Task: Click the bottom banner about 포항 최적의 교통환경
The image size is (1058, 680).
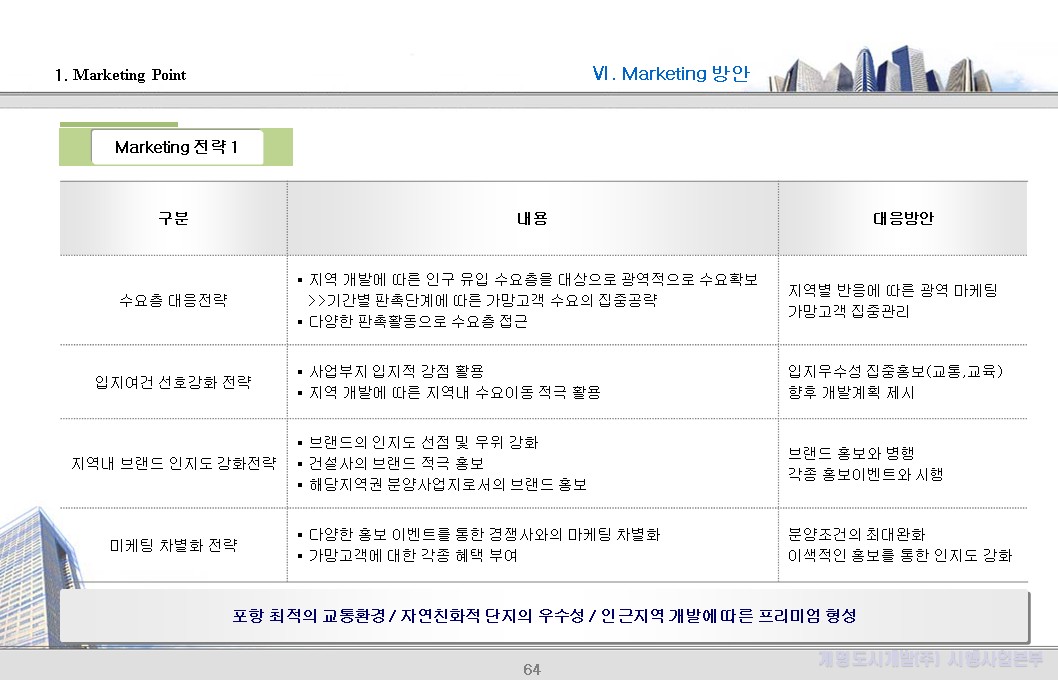Action: [545, 616]
